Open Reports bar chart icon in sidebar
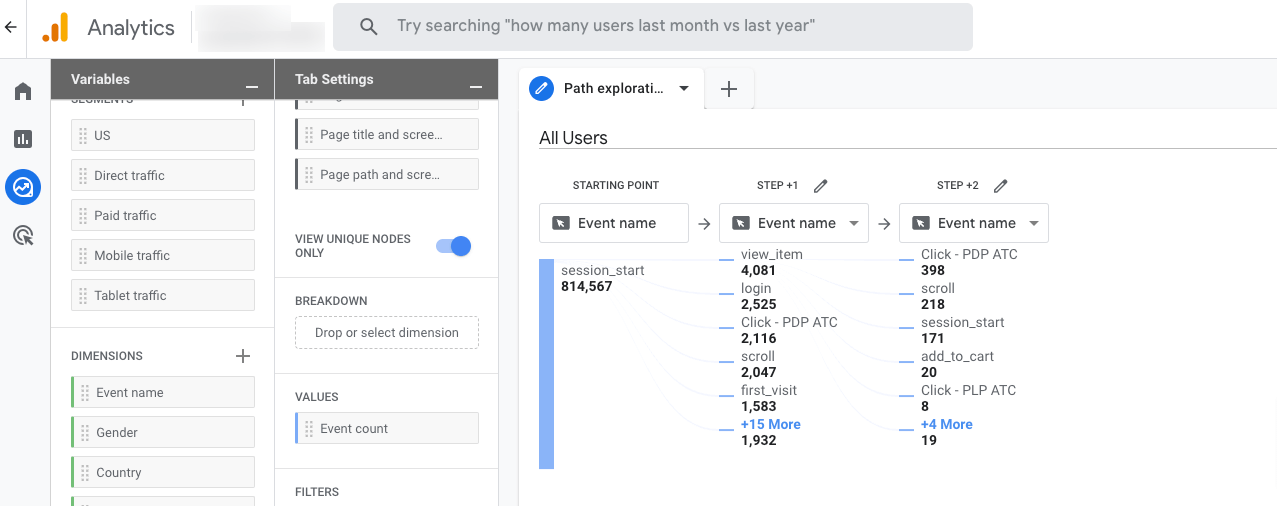The height and width of the screenshot is (506, 1277). point(23,139)
